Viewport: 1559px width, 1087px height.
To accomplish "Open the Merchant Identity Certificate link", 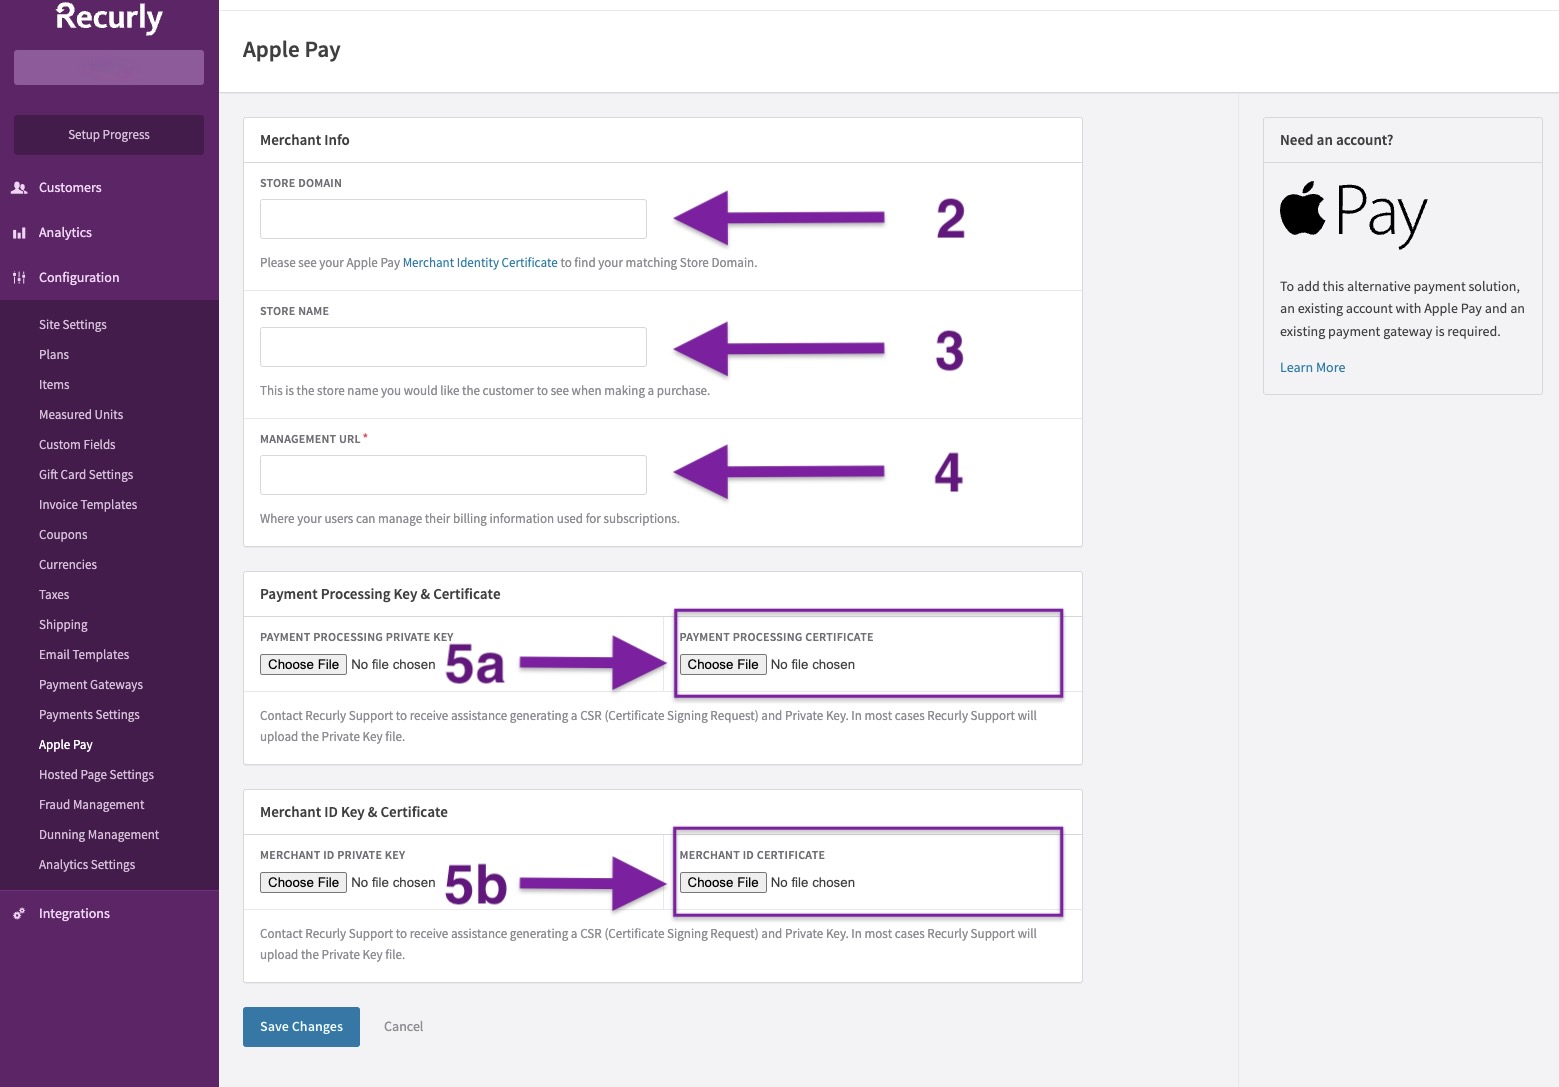I will tap(480, 263).
